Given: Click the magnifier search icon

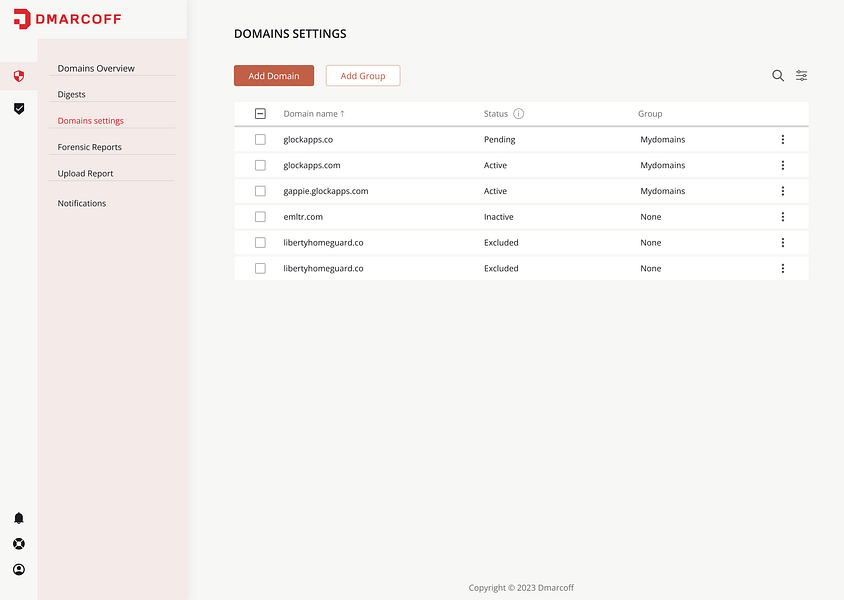Looking at the screenshot, I should tap(778, 76).
